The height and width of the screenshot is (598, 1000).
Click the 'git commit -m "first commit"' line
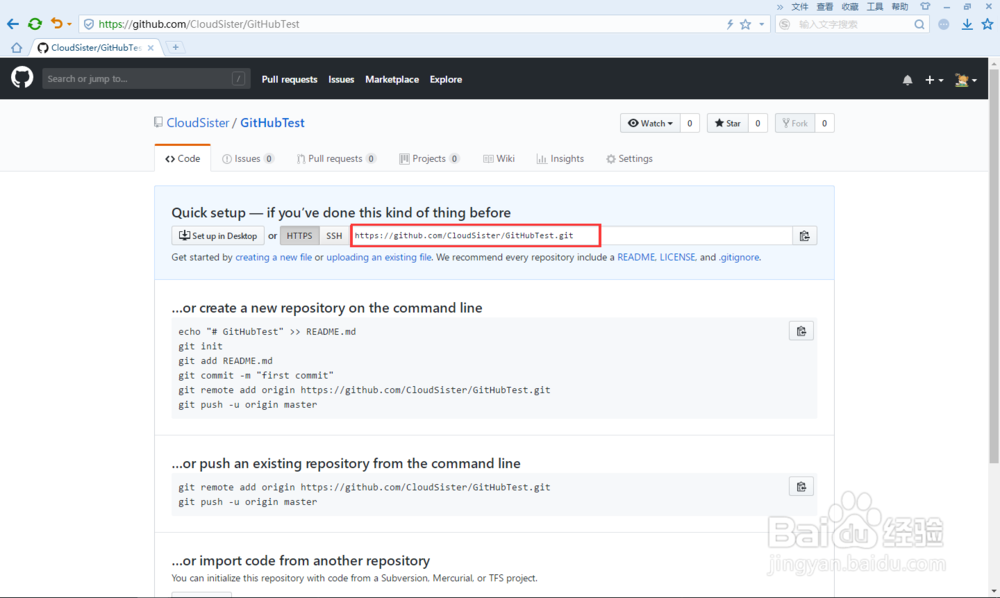(x=256, y=376)
